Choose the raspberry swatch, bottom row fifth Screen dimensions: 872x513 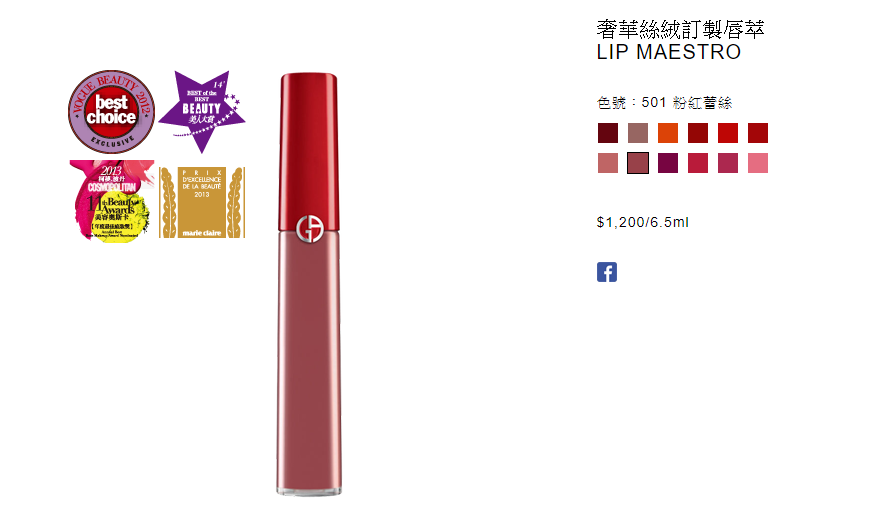coord(728,163)
